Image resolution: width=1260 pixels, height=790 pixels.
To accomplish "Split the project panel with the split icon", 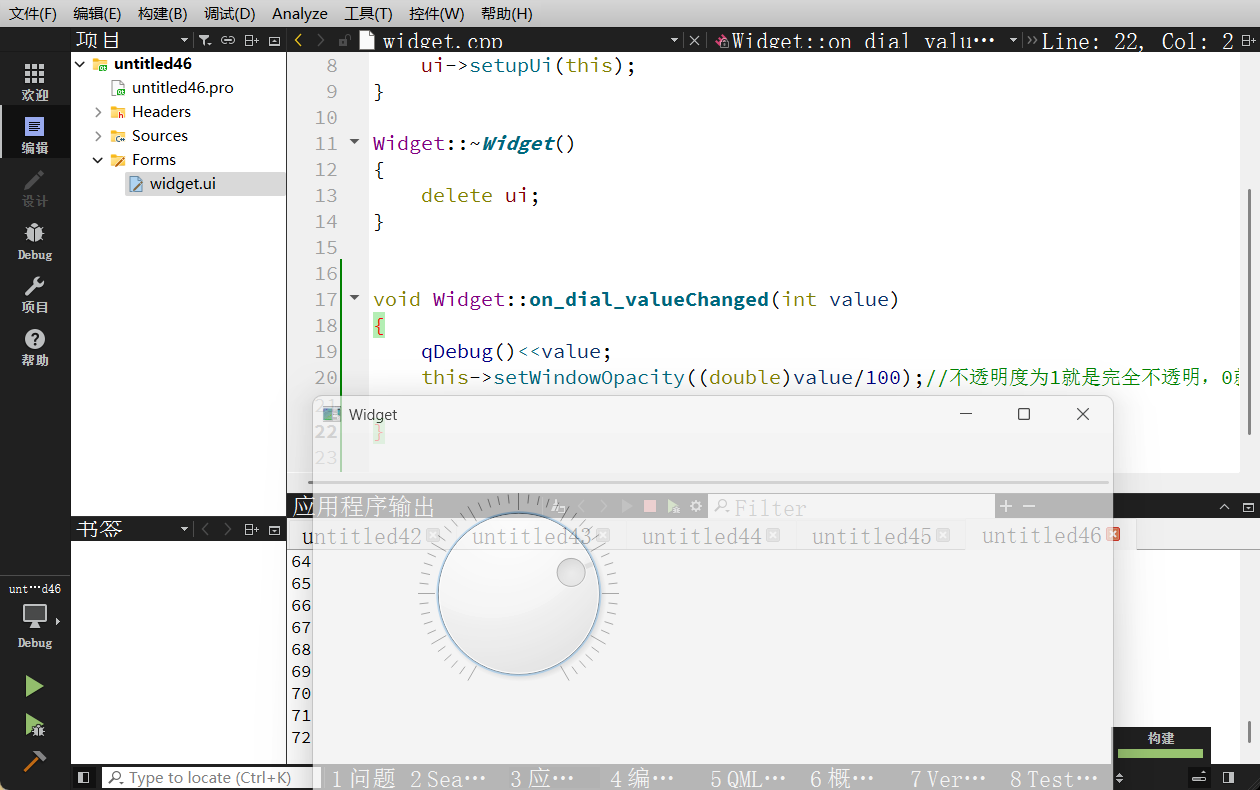I will coord(251,40).
